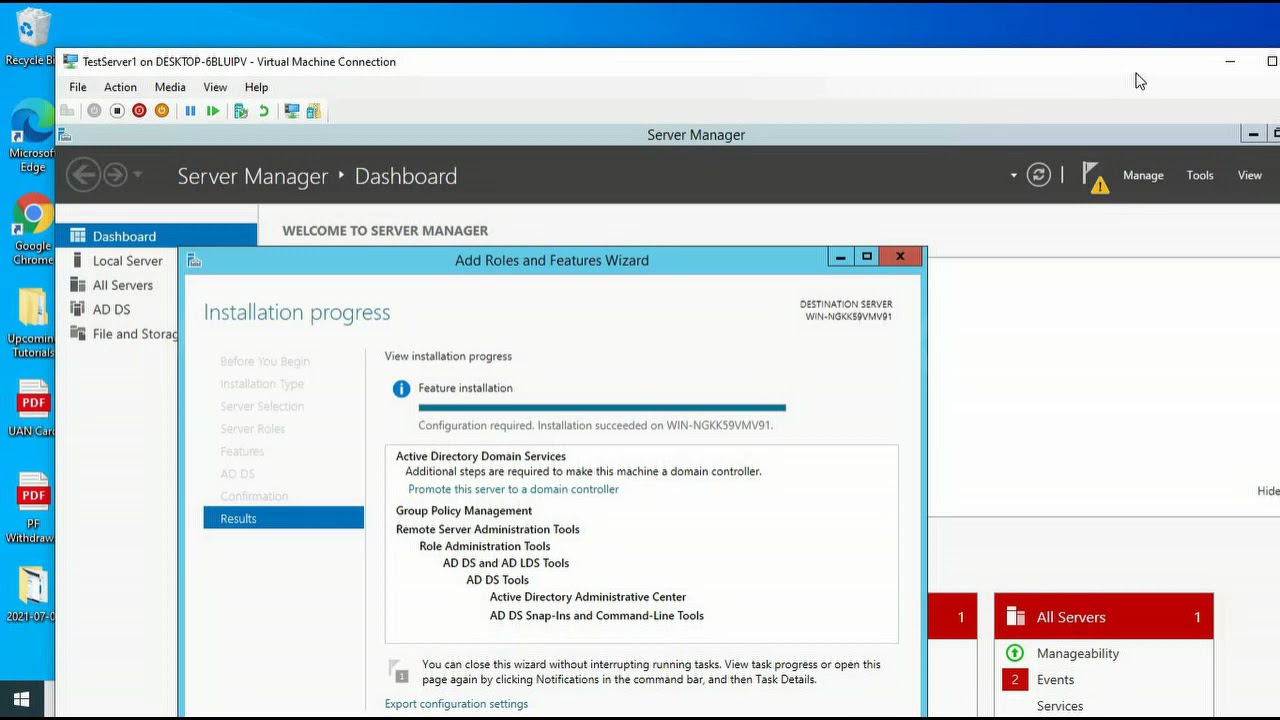Click the DESTINATION SERVER name text
This screenshot has height=720, width=1280.
click(849, 317)
